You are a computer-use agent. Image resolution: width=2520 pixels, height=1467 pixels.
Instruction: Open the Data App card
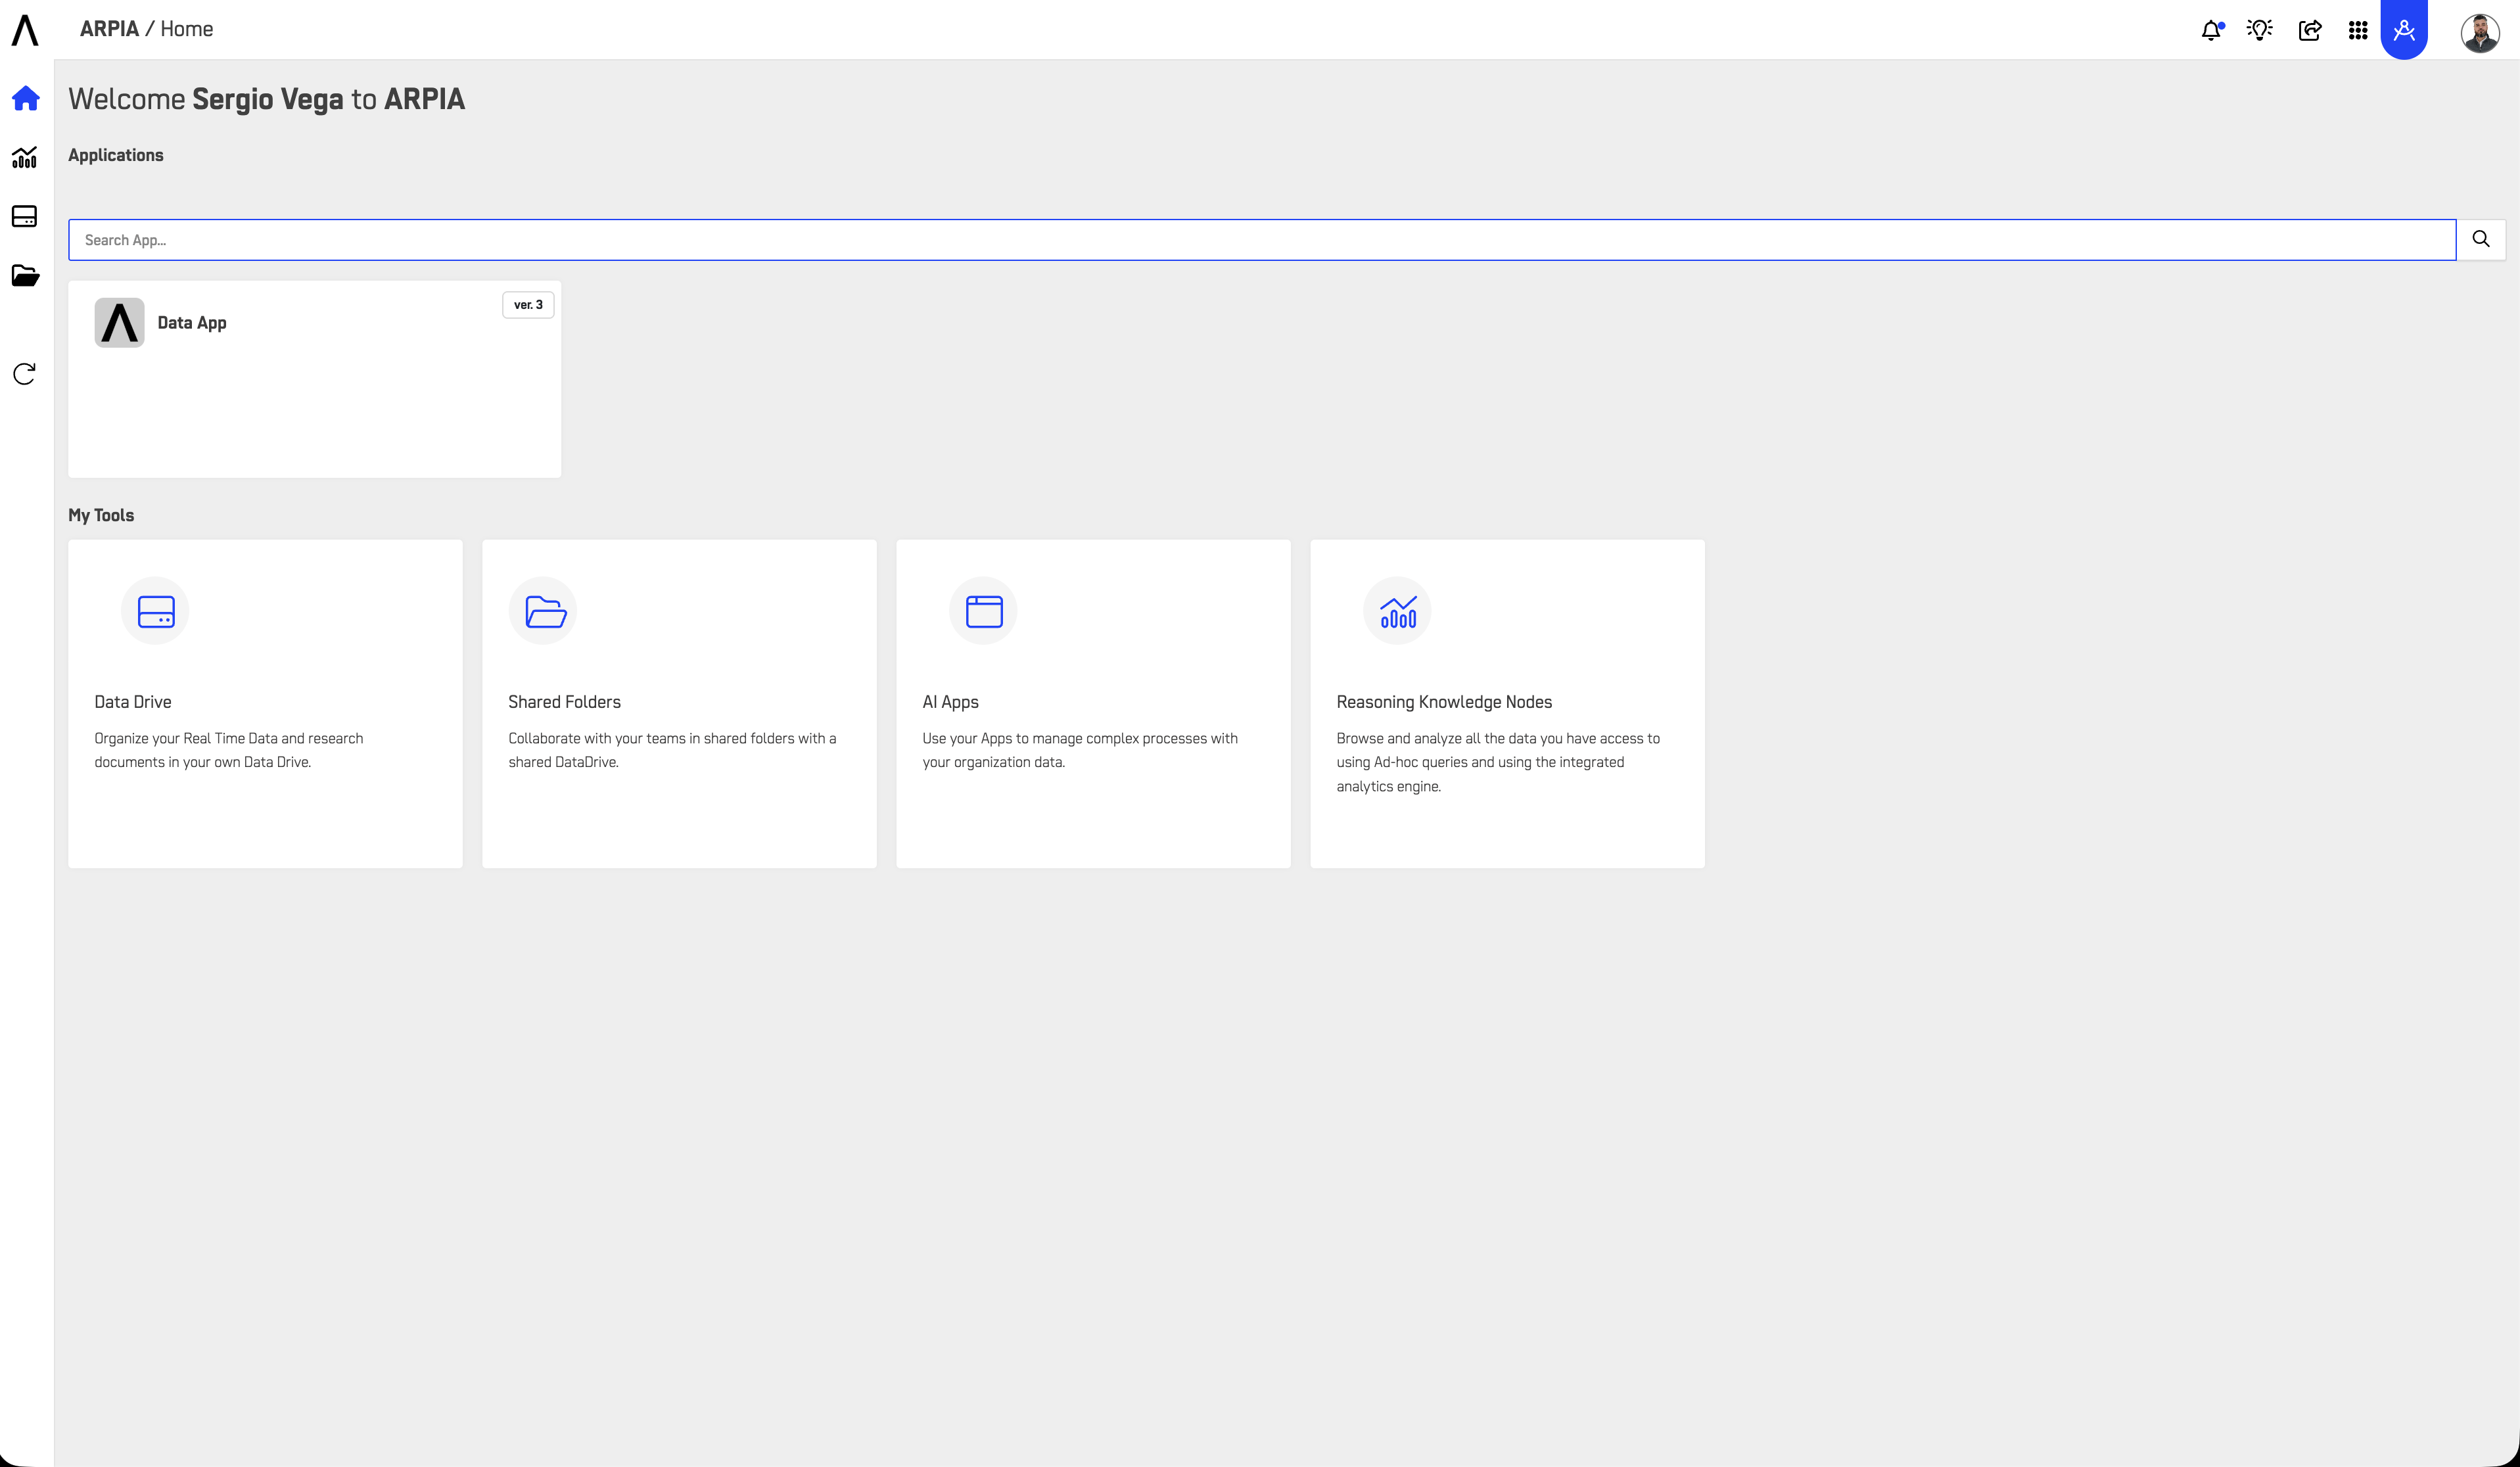314,379
